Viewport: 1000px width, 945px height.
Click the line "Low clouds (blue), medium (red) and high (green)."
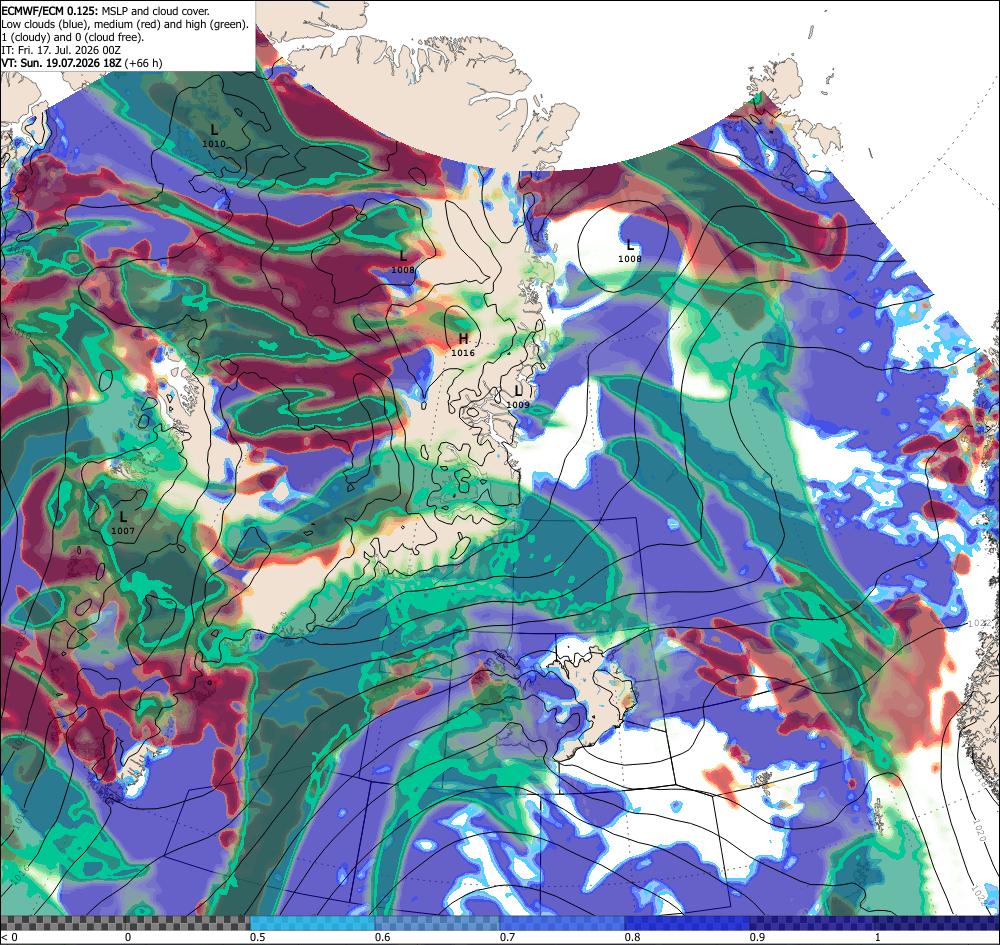(x=125, y=24)
